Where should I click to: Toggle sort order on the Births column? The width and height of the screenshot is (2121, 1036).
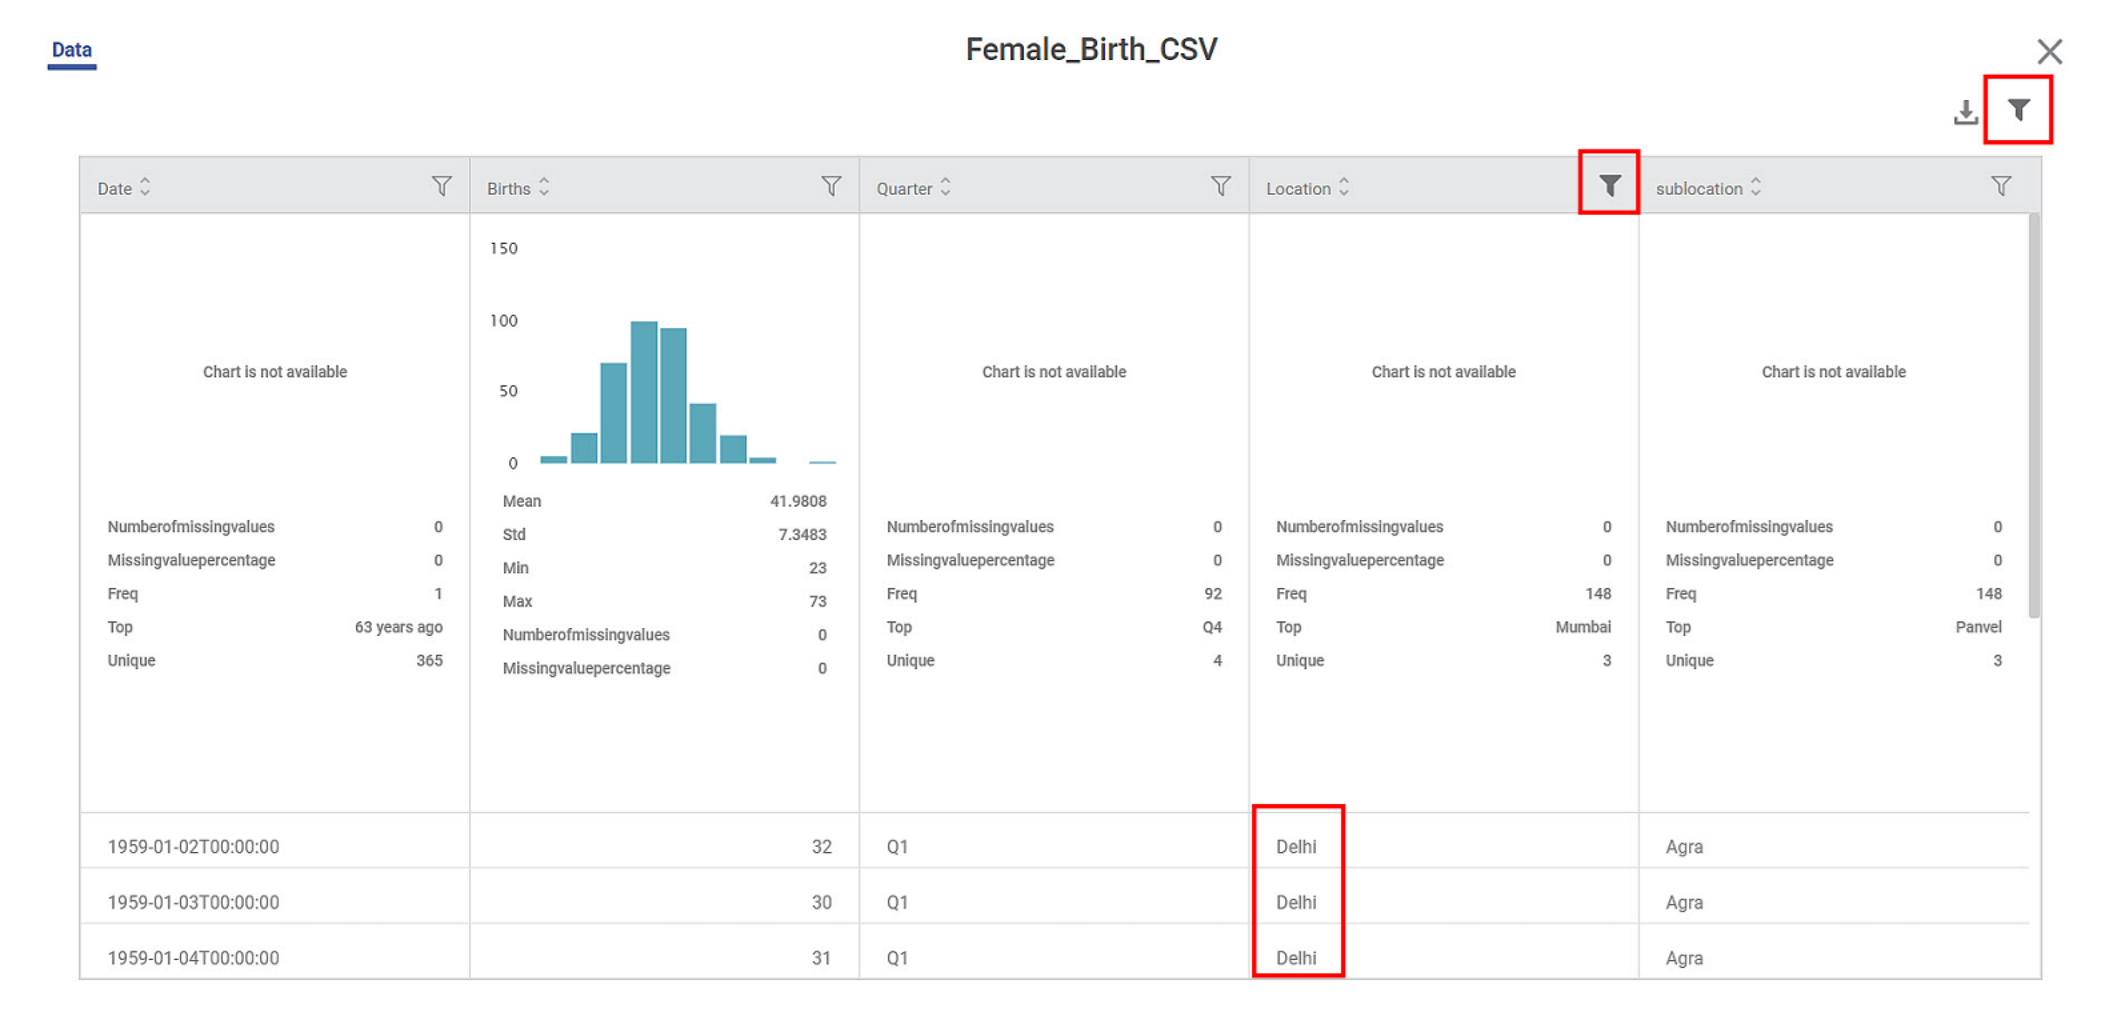coord(545,188)
